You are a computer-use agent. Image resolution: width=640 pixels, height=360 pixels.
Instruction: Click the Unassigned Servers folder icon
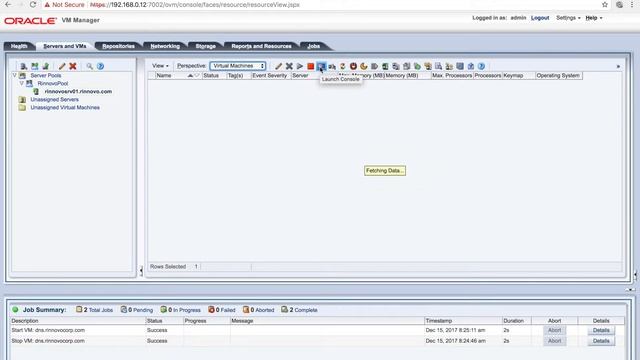(x=22, y=100)
